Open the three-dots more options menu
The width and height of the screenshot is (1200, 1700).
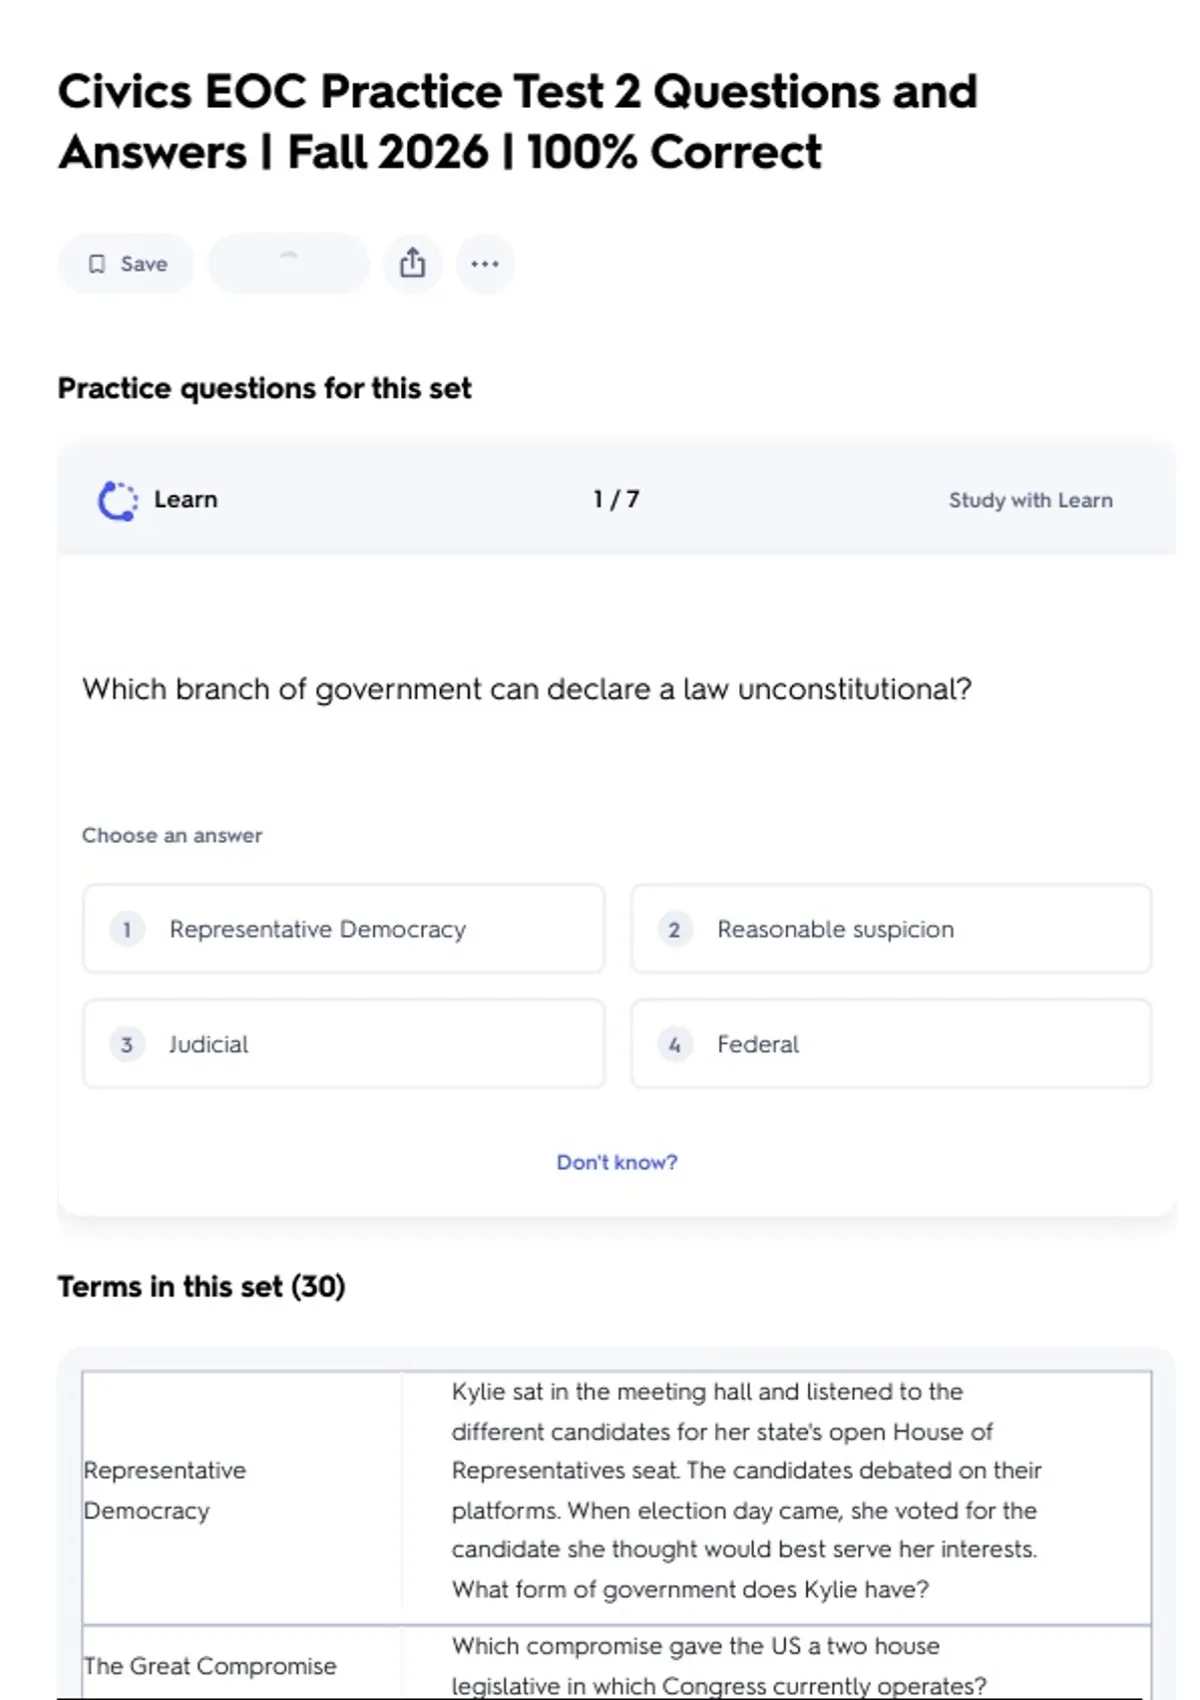click(x=485, y=264)
